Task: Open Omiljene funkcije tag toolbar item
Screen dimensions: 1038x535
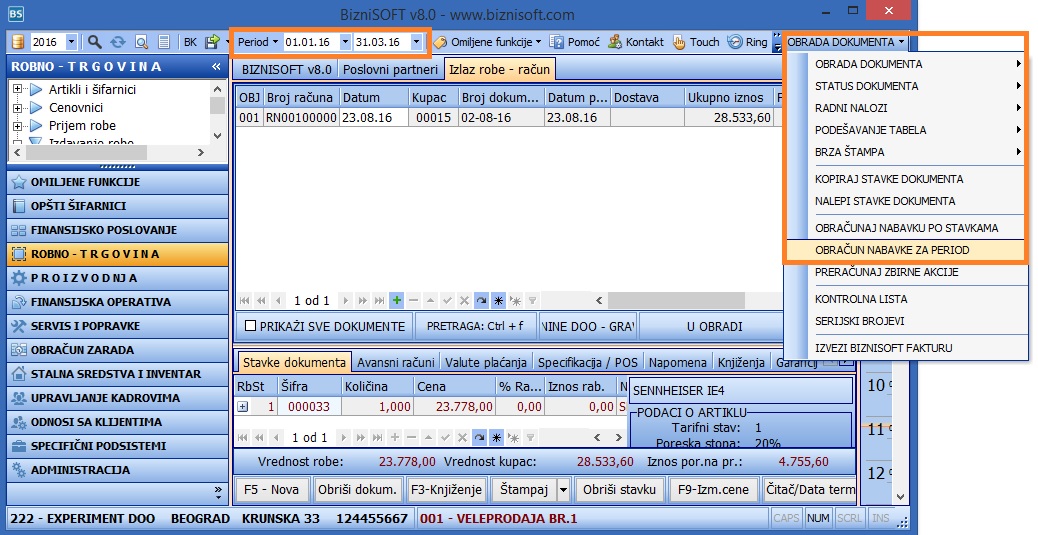Action: point(487,42)
